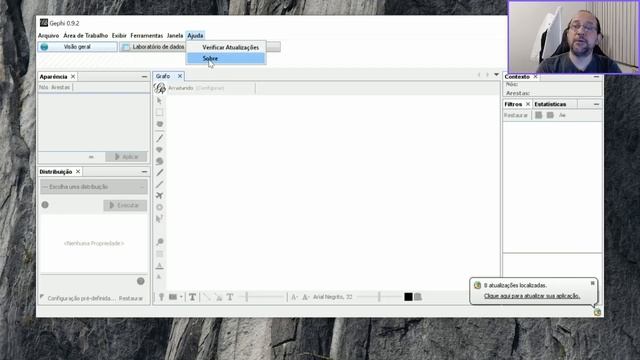Screen dimensions: 640x360
Task: Click second gray filter icon beside Restaurar
Action: [x=550, y=115]
